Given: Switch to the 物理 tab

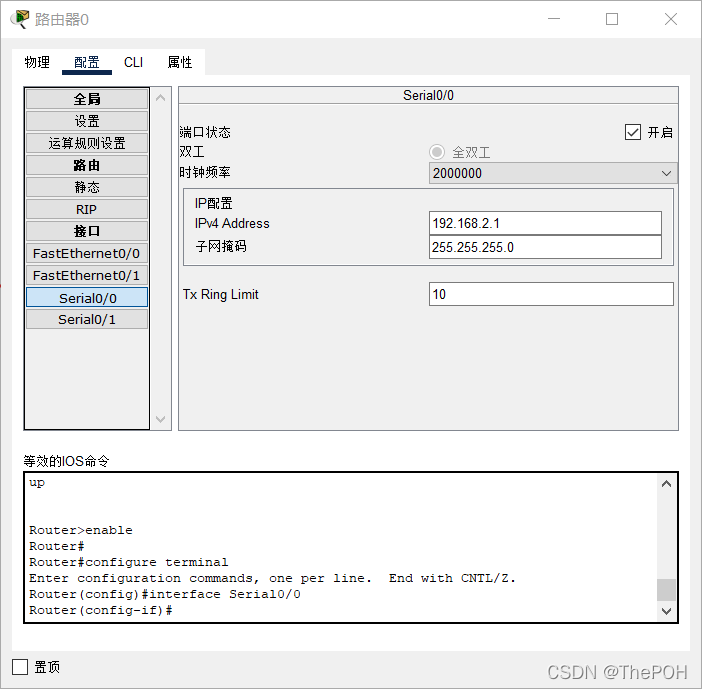Looking at the screenshot, I should [x=37, y=62].
